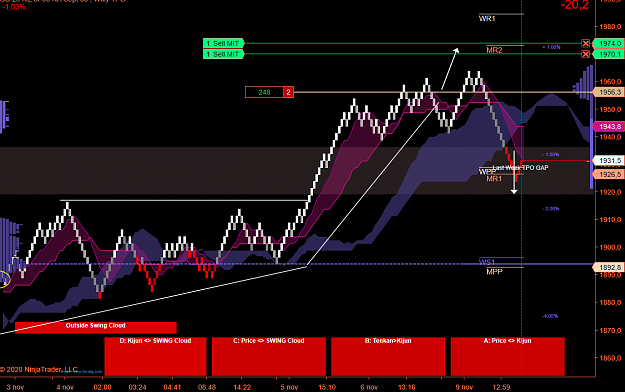Click the A: Price <> Kijun signal panel
625x392 pixels.
point(507,357)
